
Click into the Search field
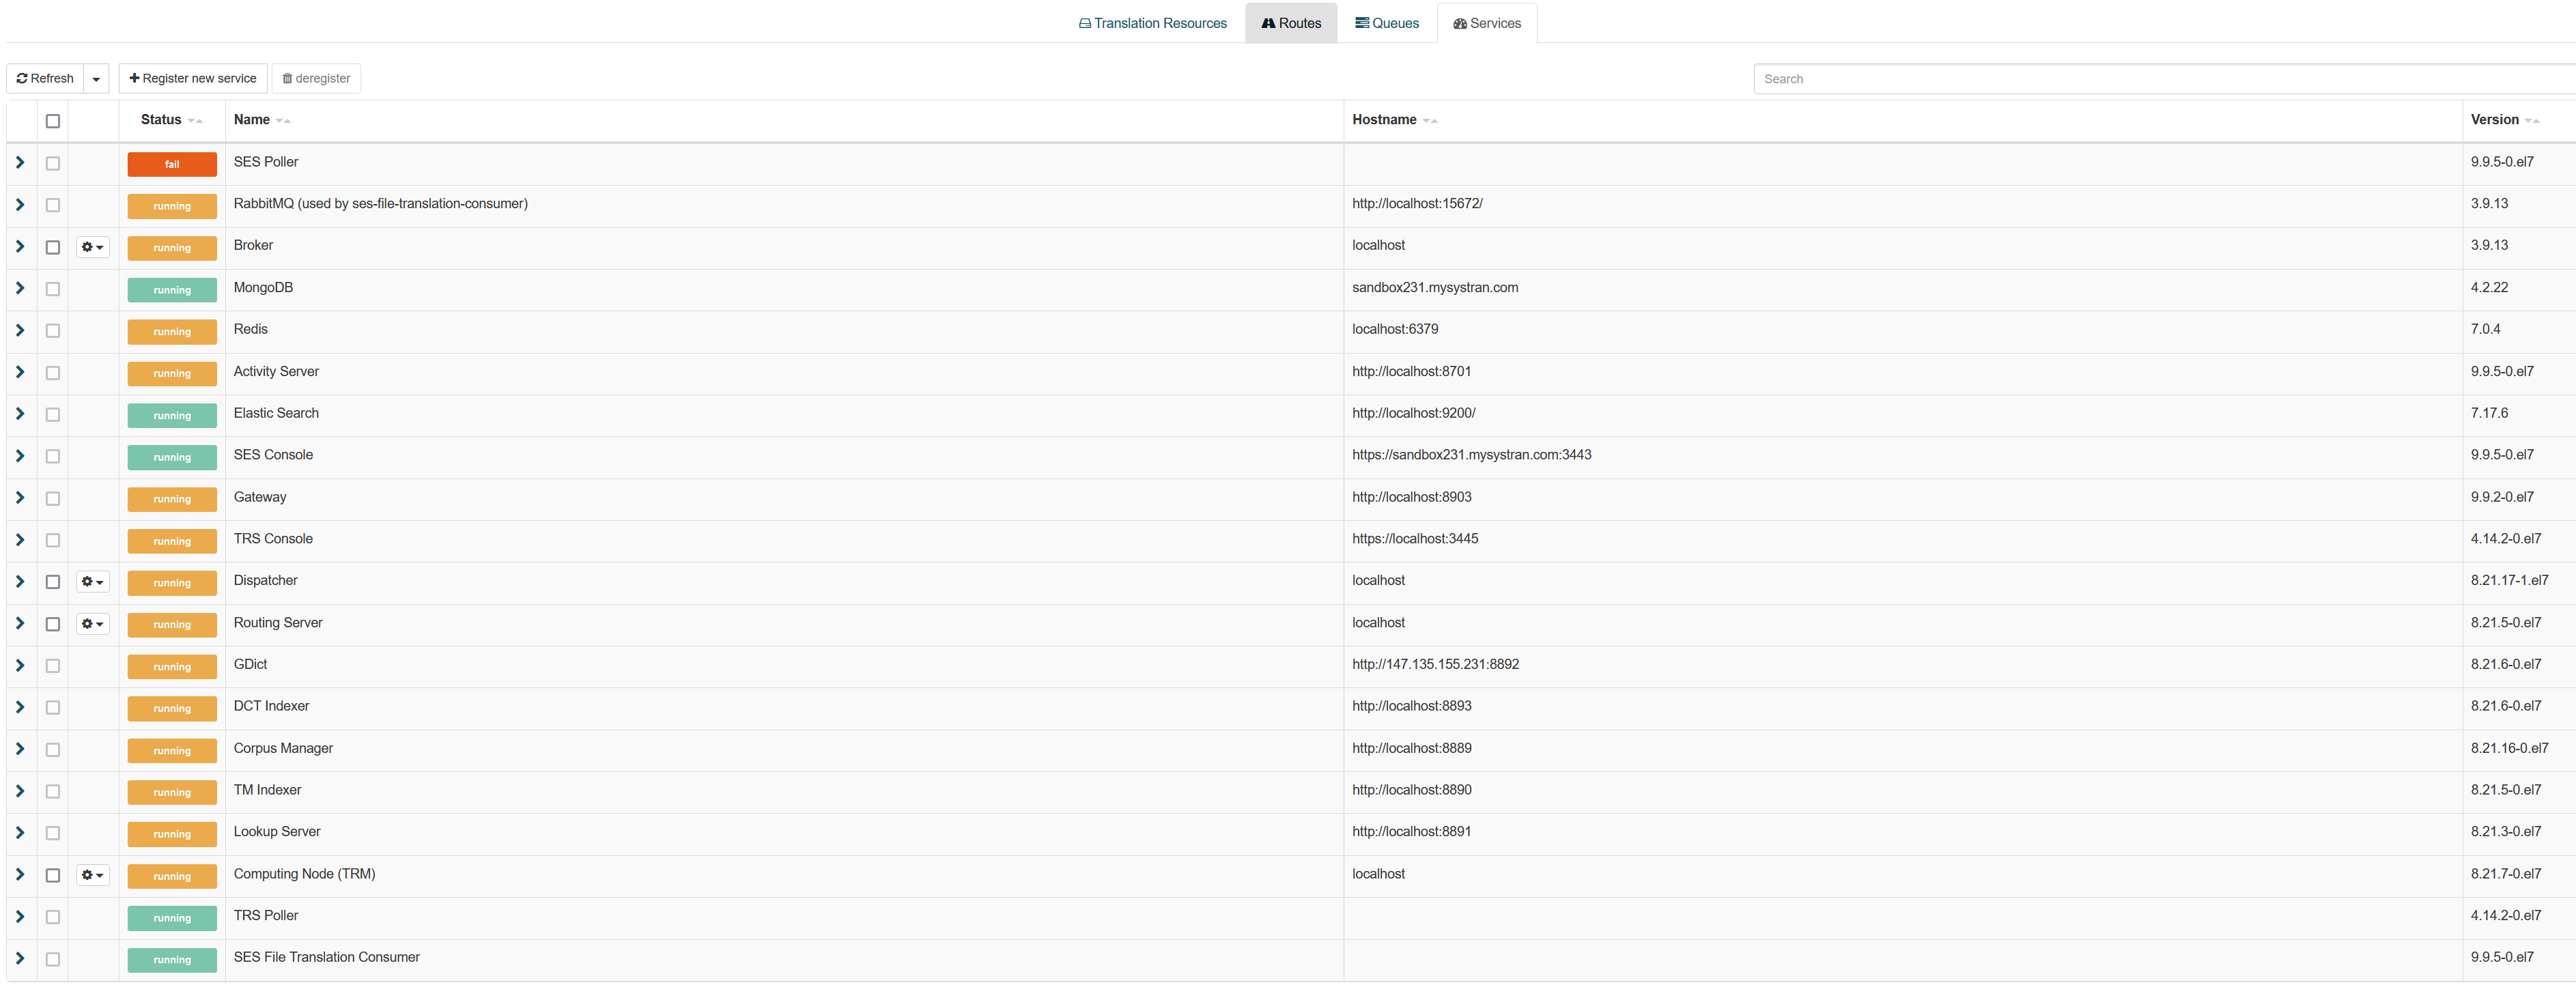point(2165,79)
